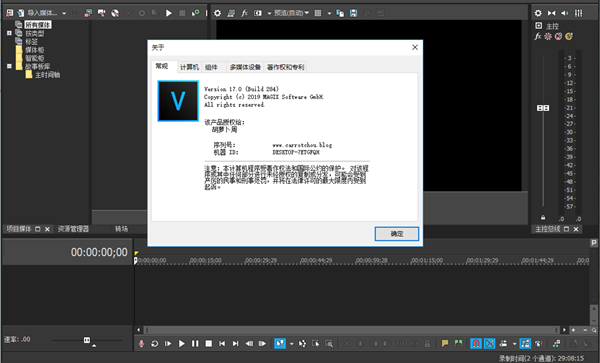Select 所有媒体 in media tree
Screen dimensions: 600x363
tap(38, 25)
